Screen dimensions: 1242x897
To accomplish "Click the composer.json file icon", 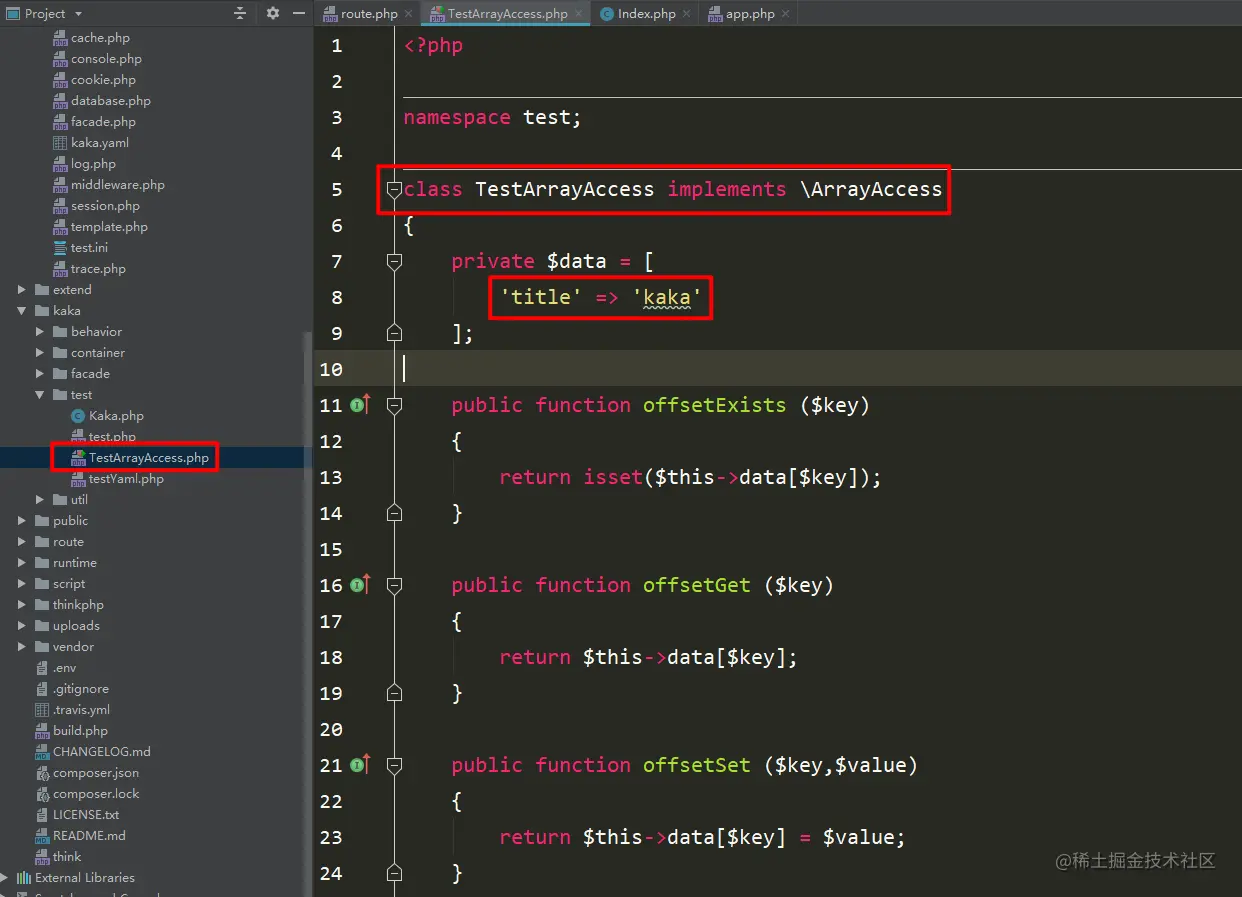I will (42, 772).
